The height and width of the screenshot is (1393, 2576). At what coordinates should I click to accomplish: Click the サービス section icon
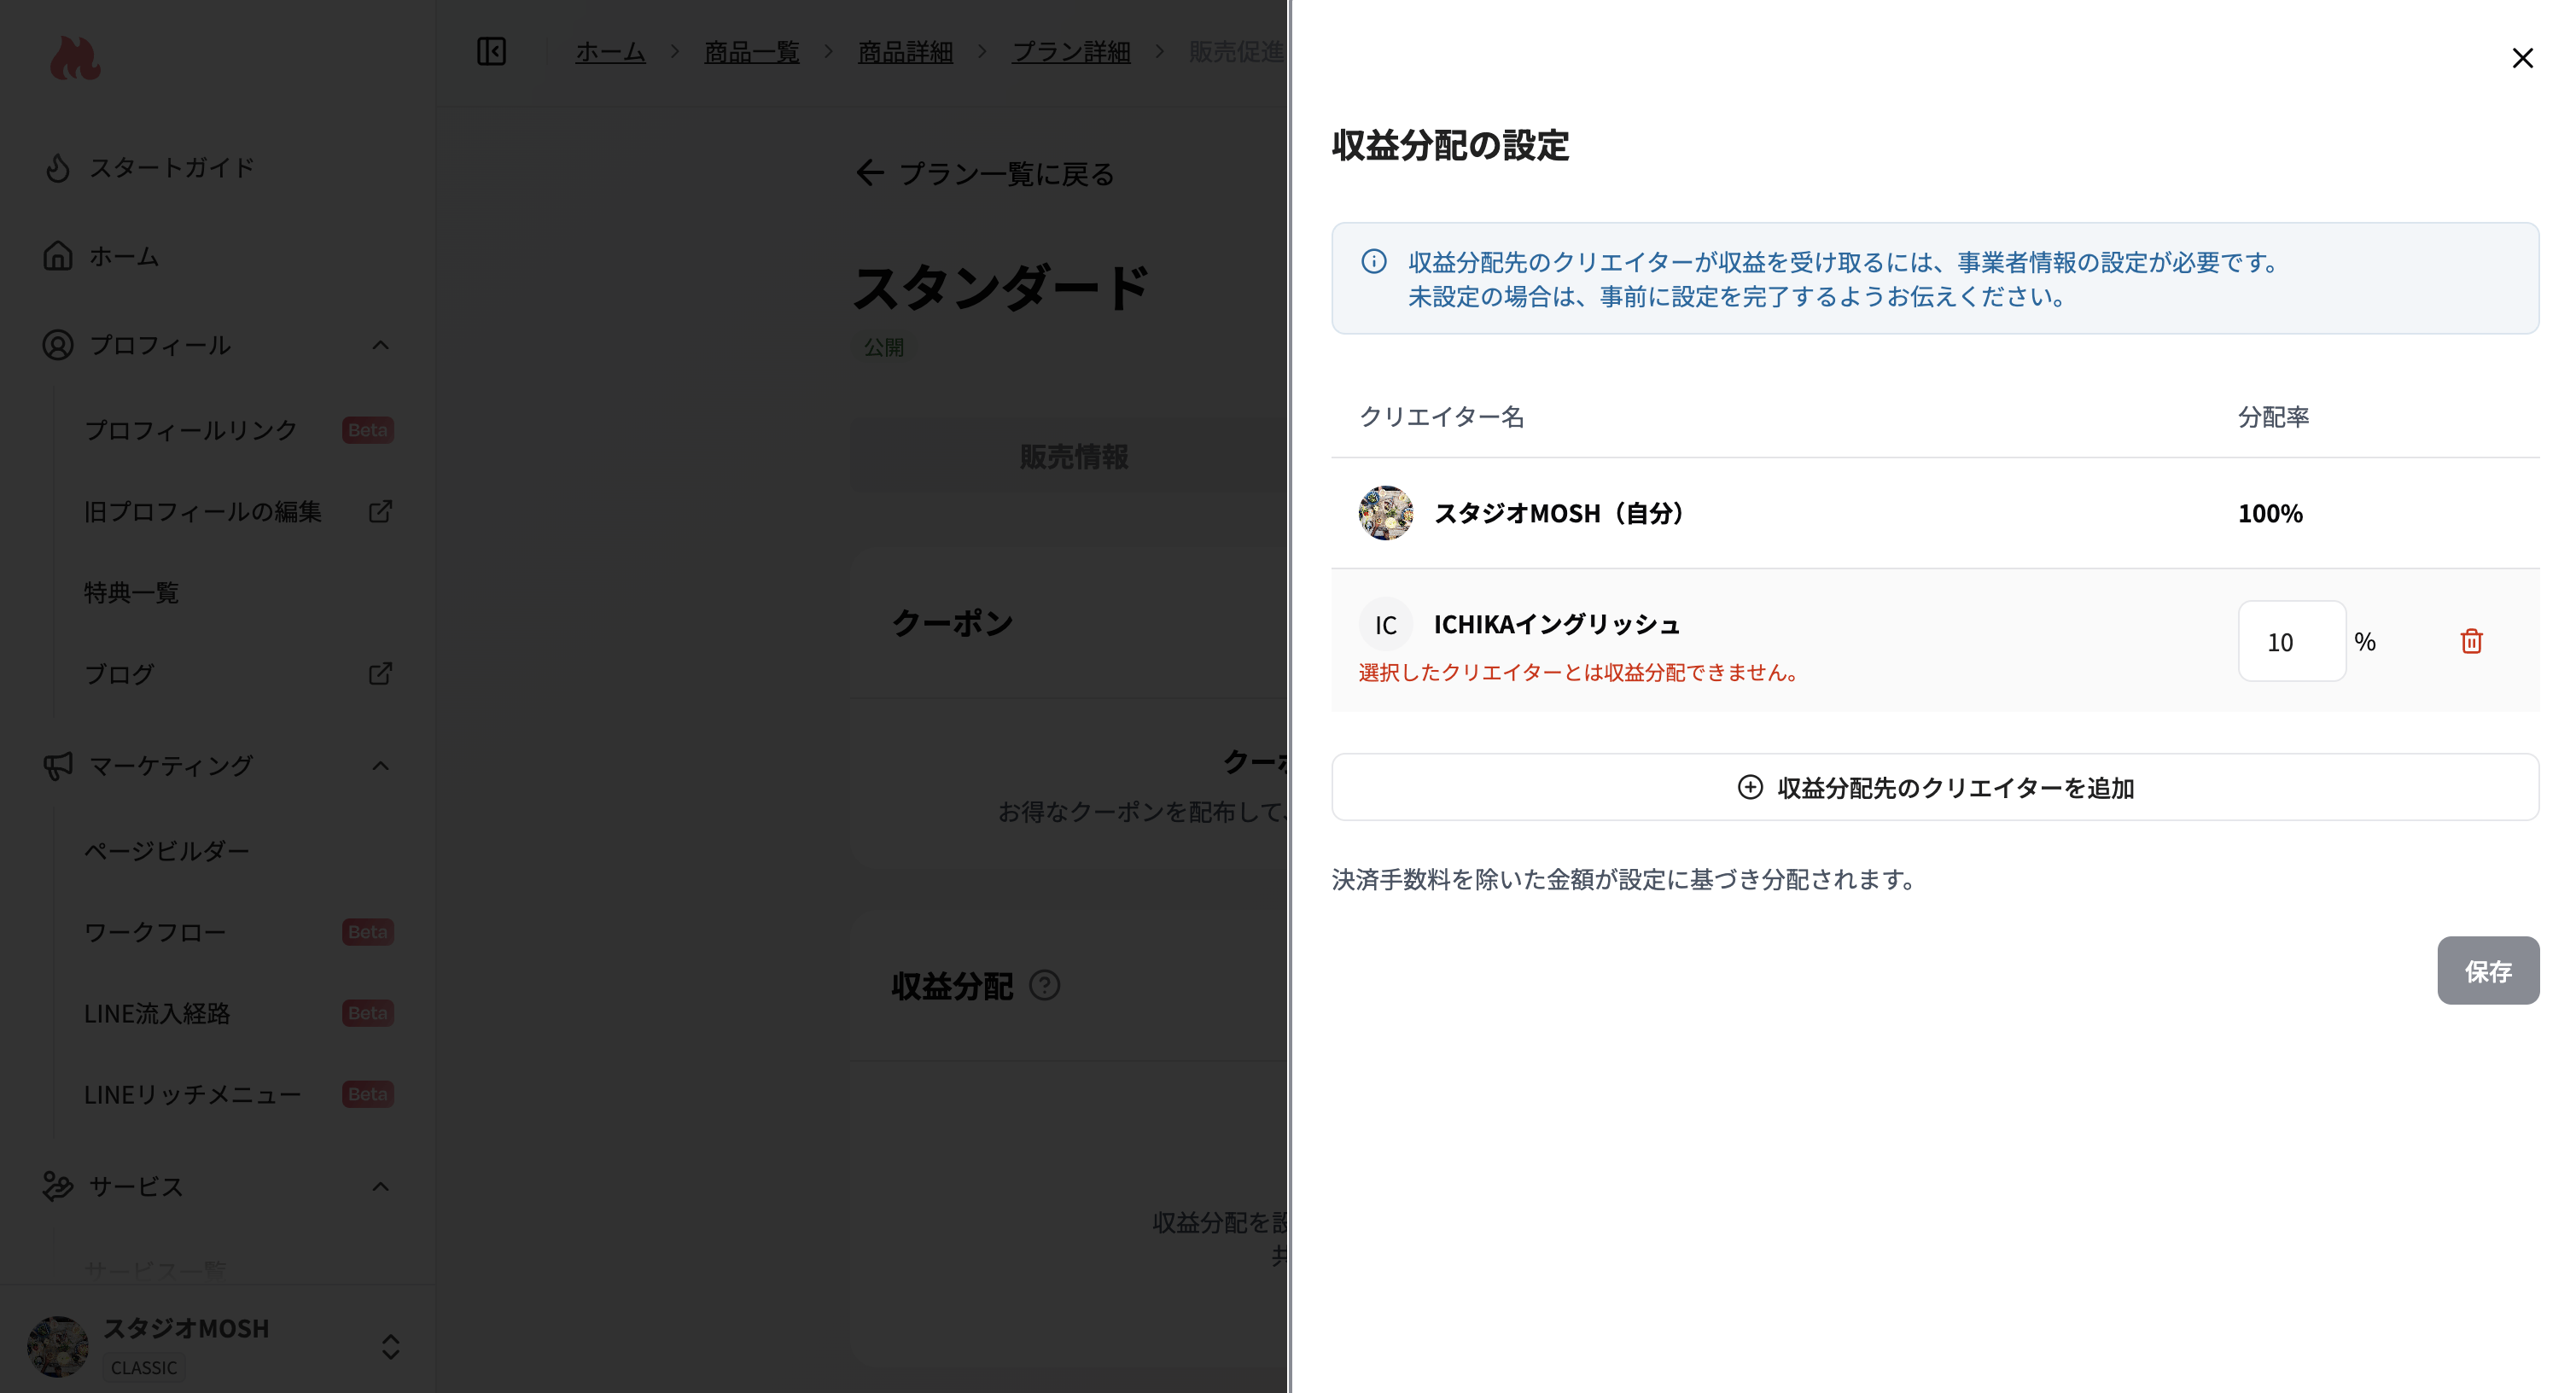(x=58, y=1187)
